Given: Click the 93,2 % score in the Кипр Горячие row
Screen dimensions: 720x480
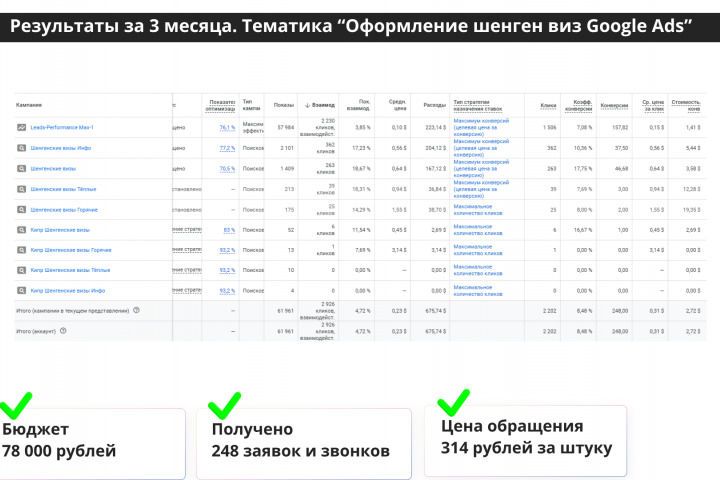Looking at the screenshot, I should point(227,250).
